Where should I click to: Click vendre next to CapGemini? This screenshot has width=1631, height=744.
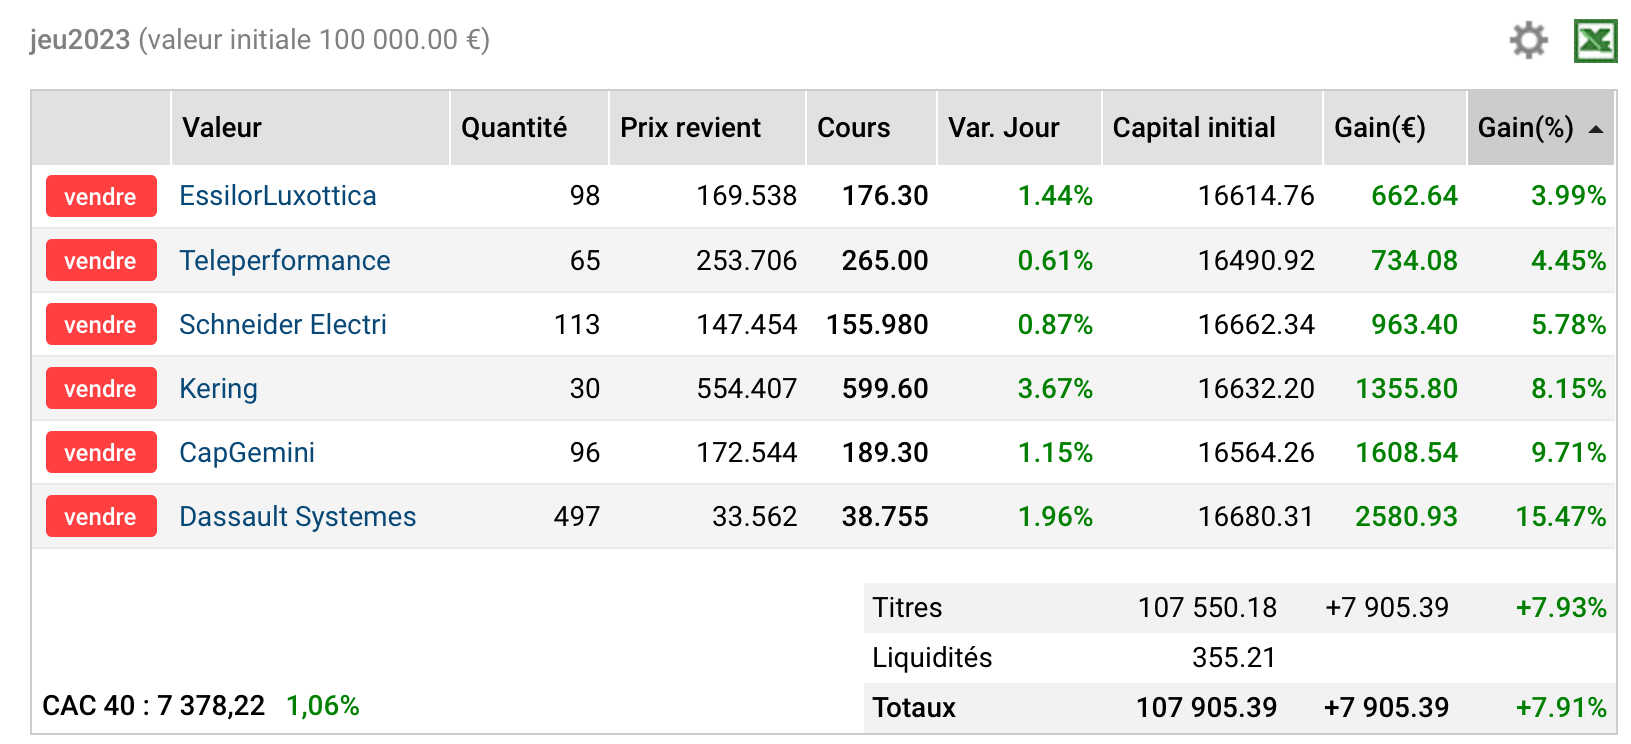click(x=101, y=453)
